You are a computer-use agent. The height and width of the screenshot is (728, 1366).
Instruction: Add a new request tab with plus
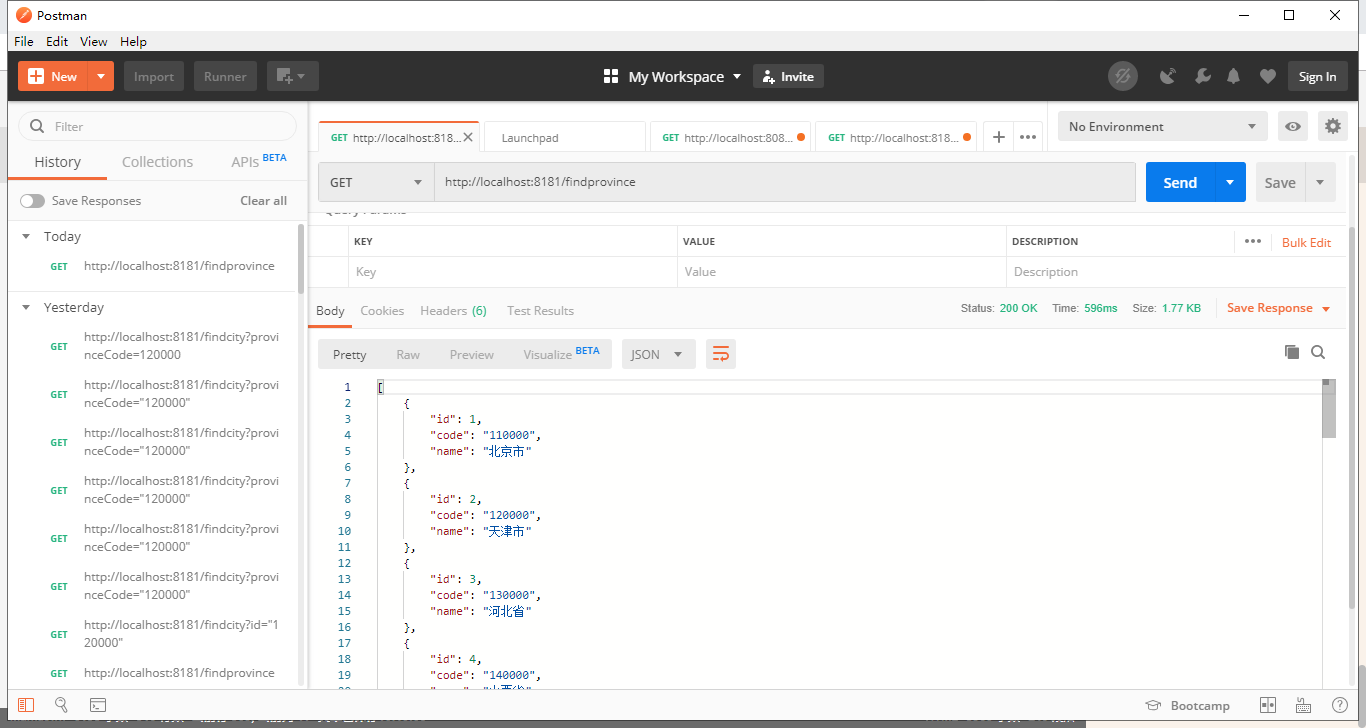pos(999,137)
